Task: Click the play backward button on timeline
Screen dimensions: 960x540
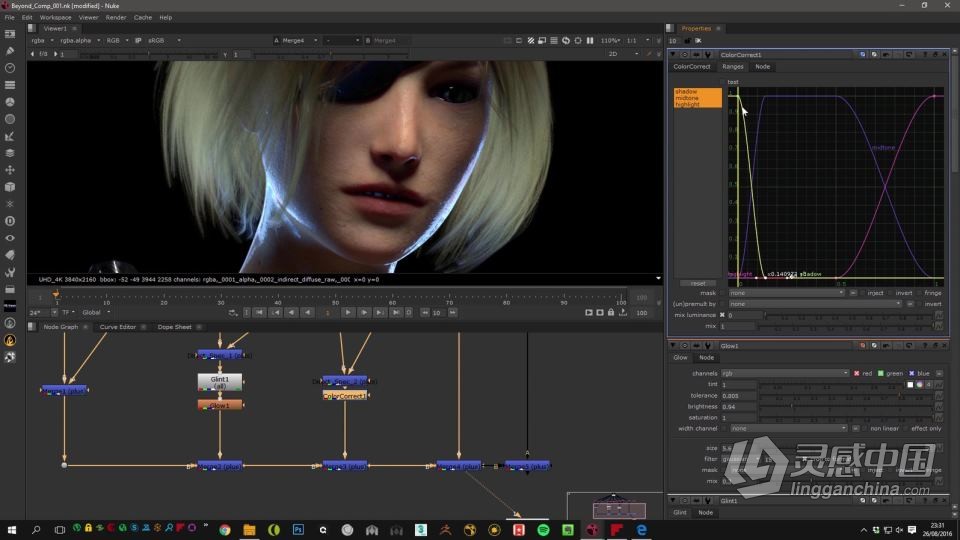Action: 307,312
